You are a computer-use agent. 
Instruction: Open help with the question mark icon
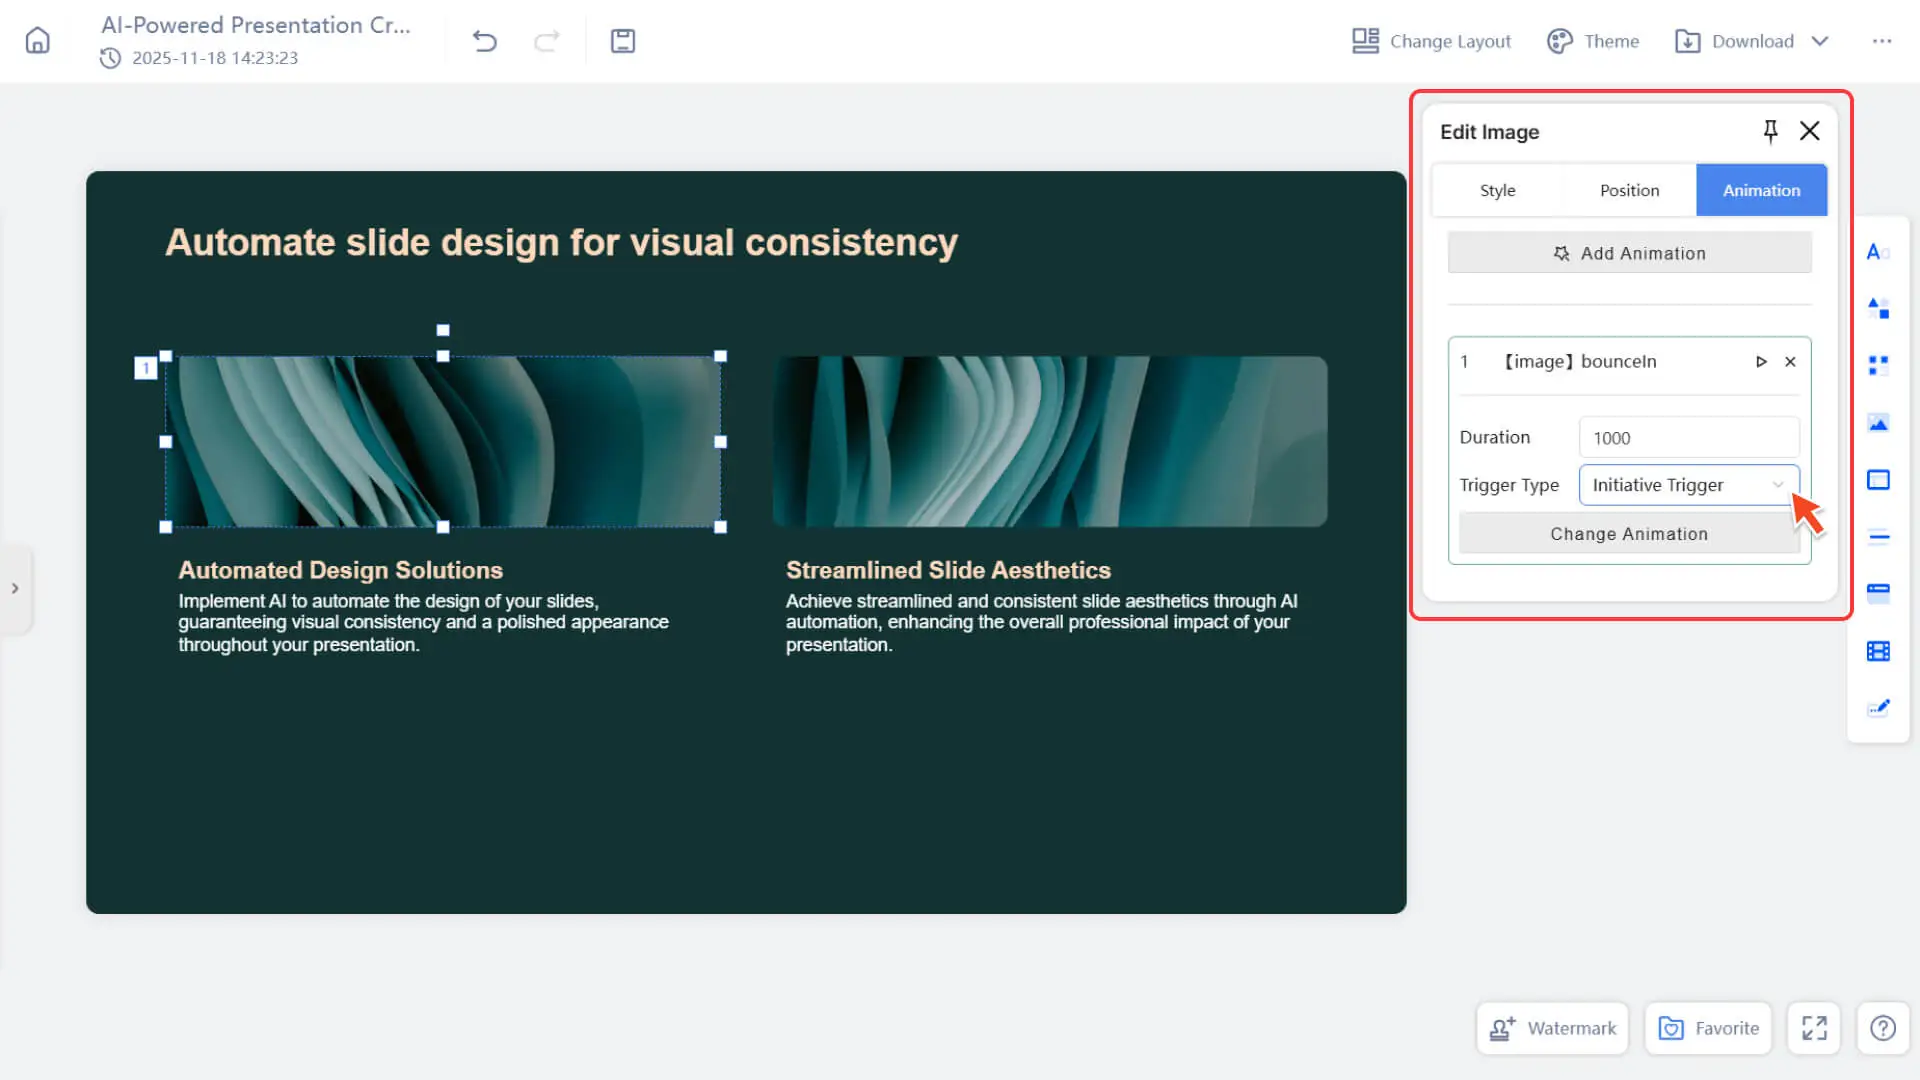click(x=1883, y=1028)
